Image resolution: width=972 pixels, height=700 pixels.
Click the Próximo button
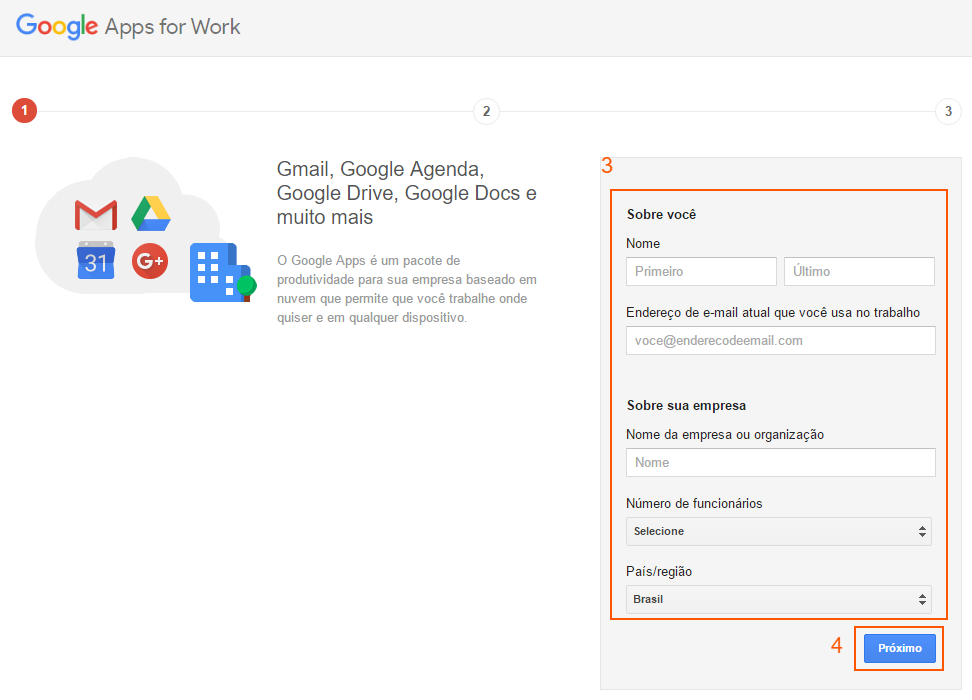[899, 648]
